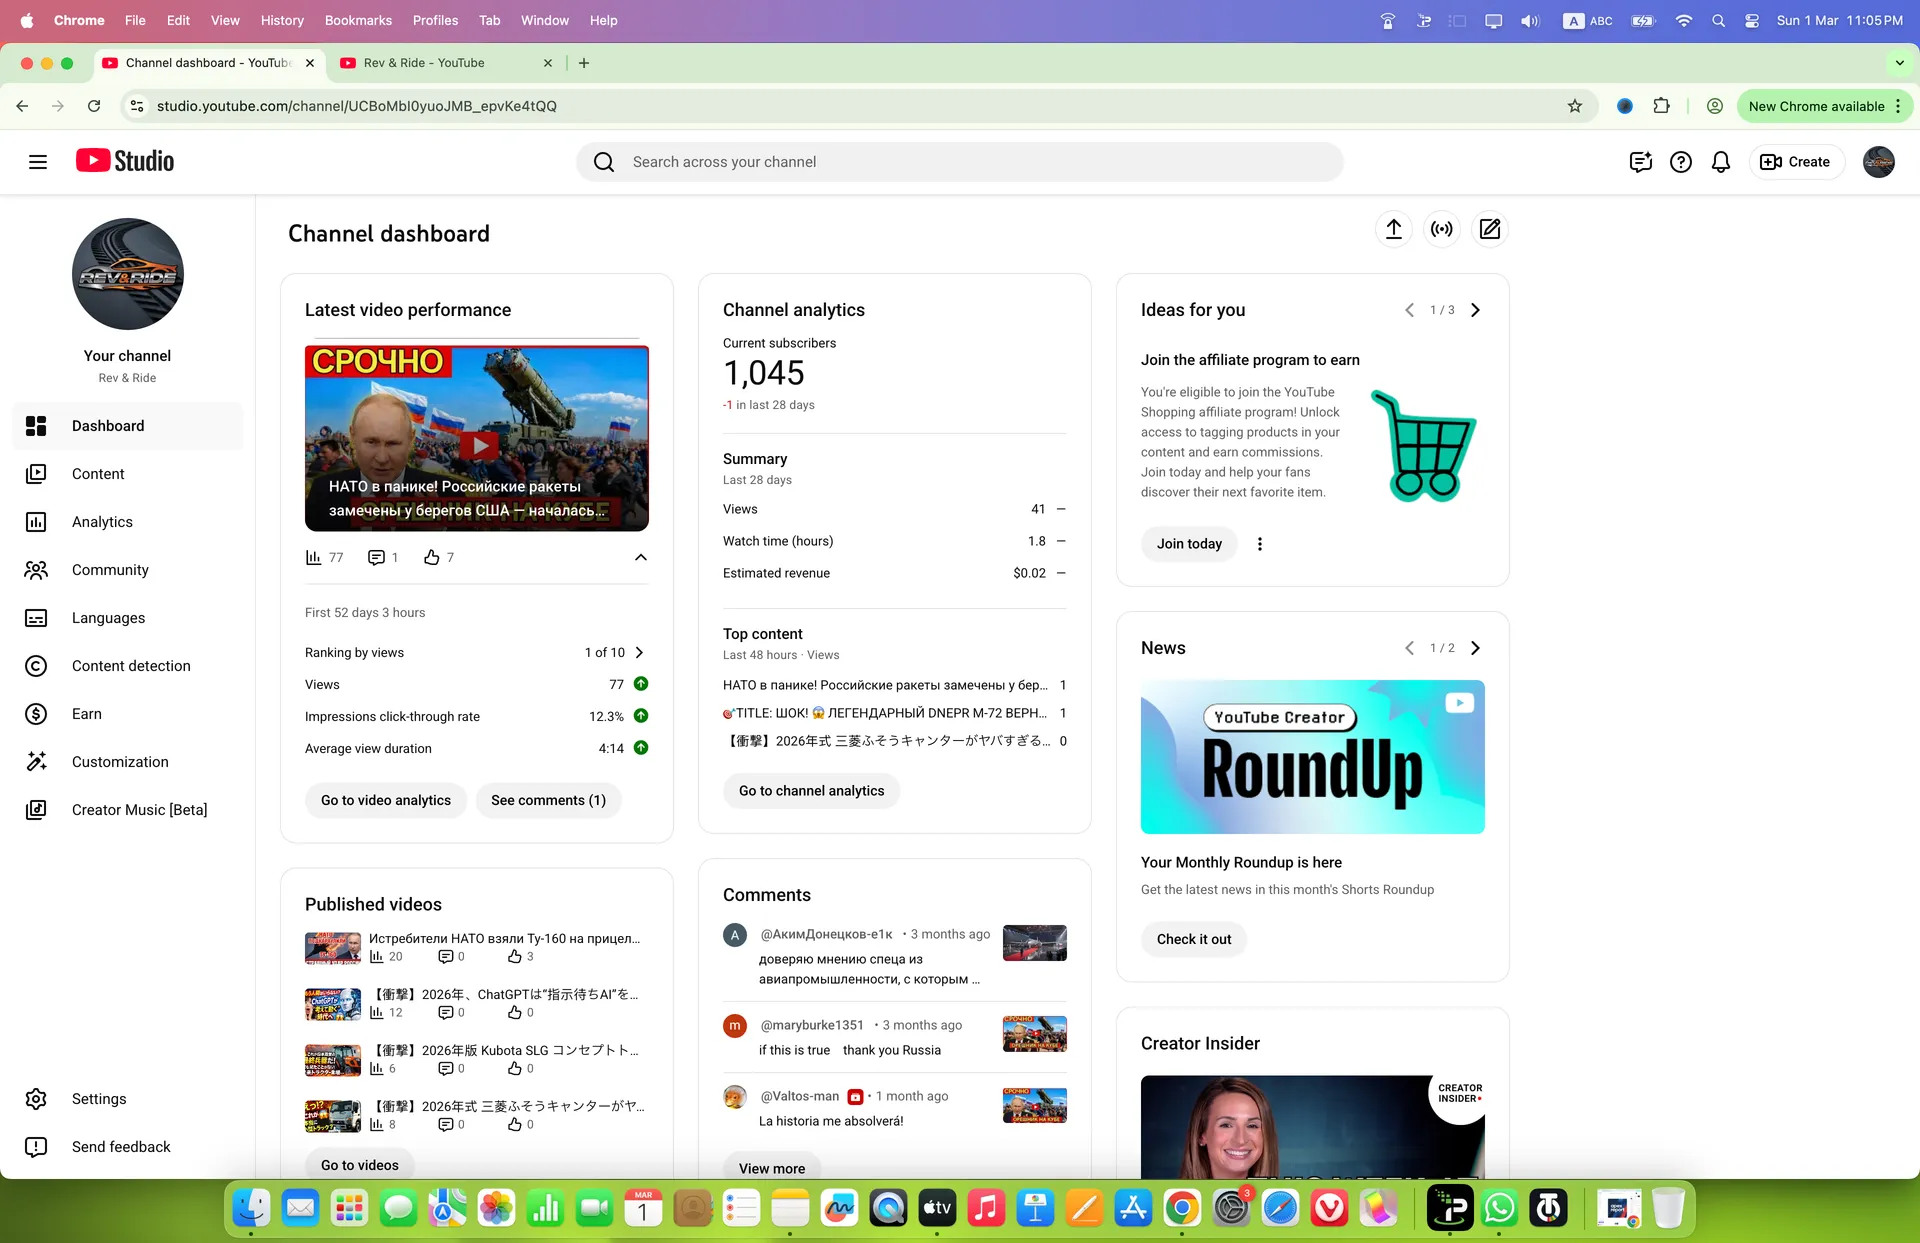Open the top content row starting 🎯TITLE: ШОК!
The height and width of the screenshot is (1243, 1920).
pyautogui.click(x=895, y=713)
